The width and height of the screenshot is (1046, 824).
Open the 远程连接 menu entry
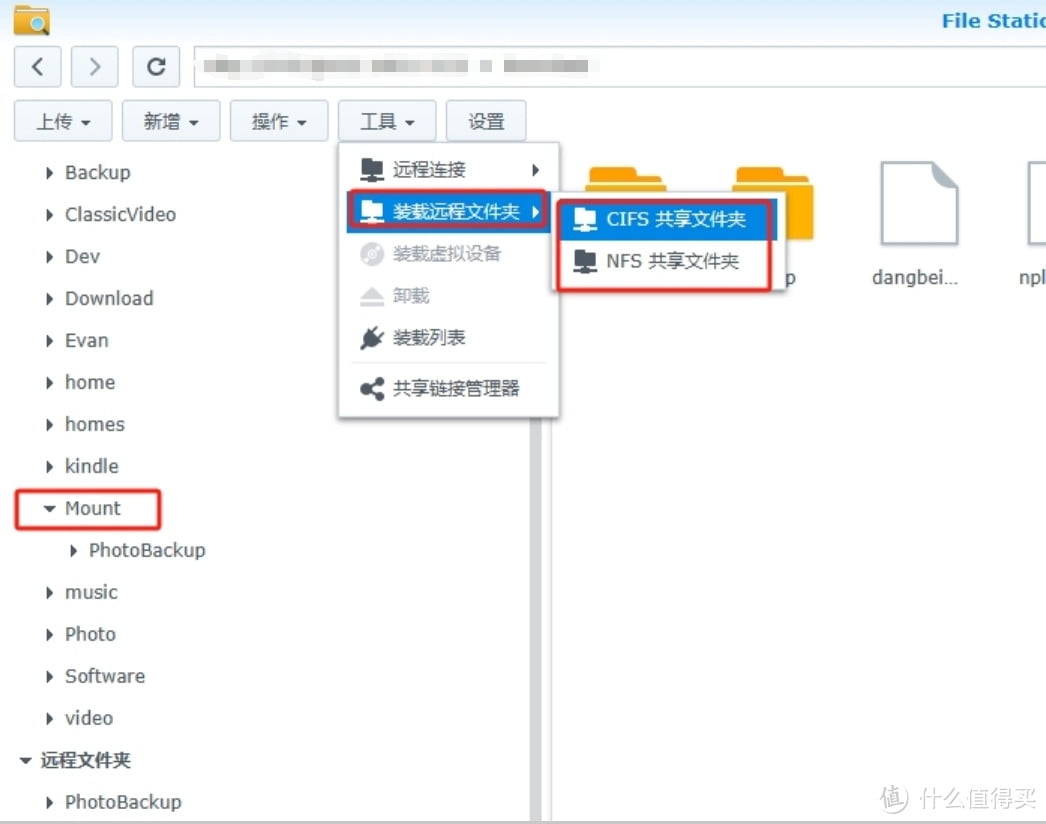pyautogui.click(x=448, y=169)
